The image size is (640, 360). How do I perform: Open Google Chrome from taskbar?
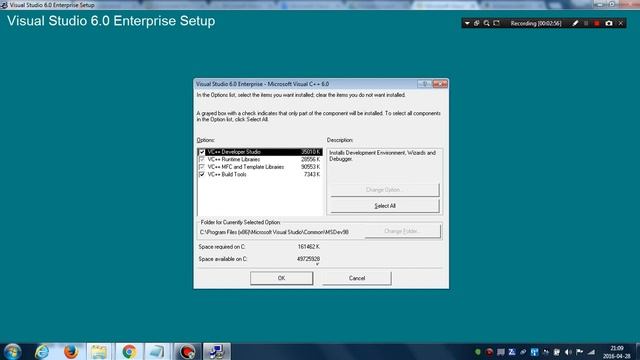(x=129, y=351)
